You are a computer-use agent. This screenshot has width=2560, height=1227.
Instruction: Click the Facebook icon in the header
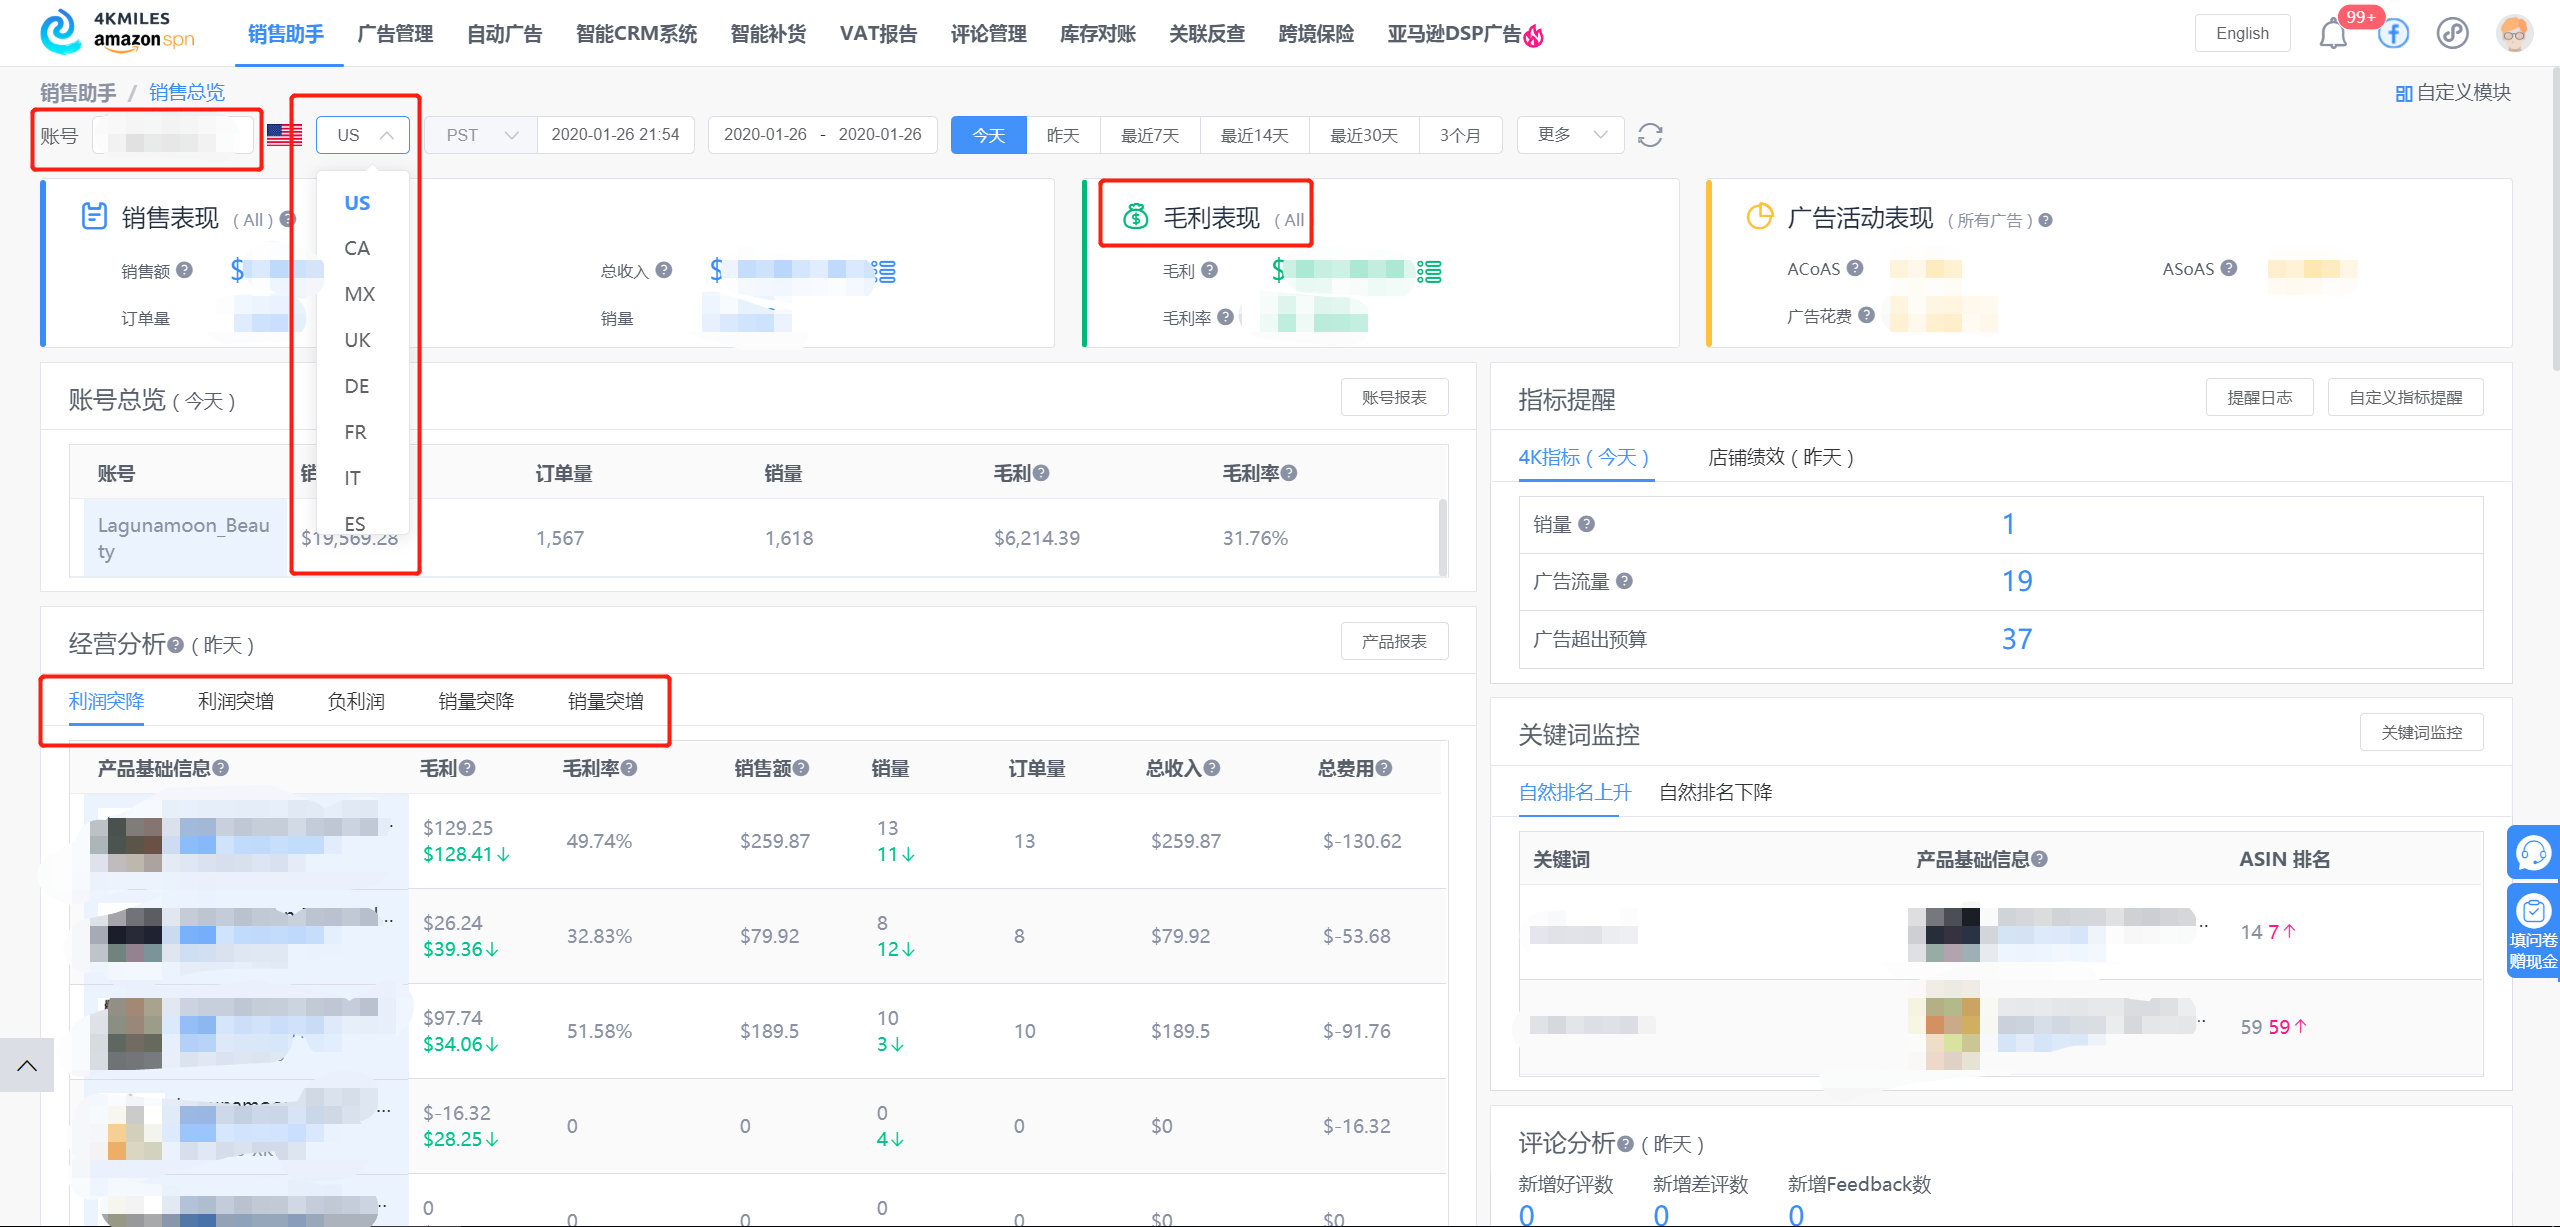[2393, 33]
